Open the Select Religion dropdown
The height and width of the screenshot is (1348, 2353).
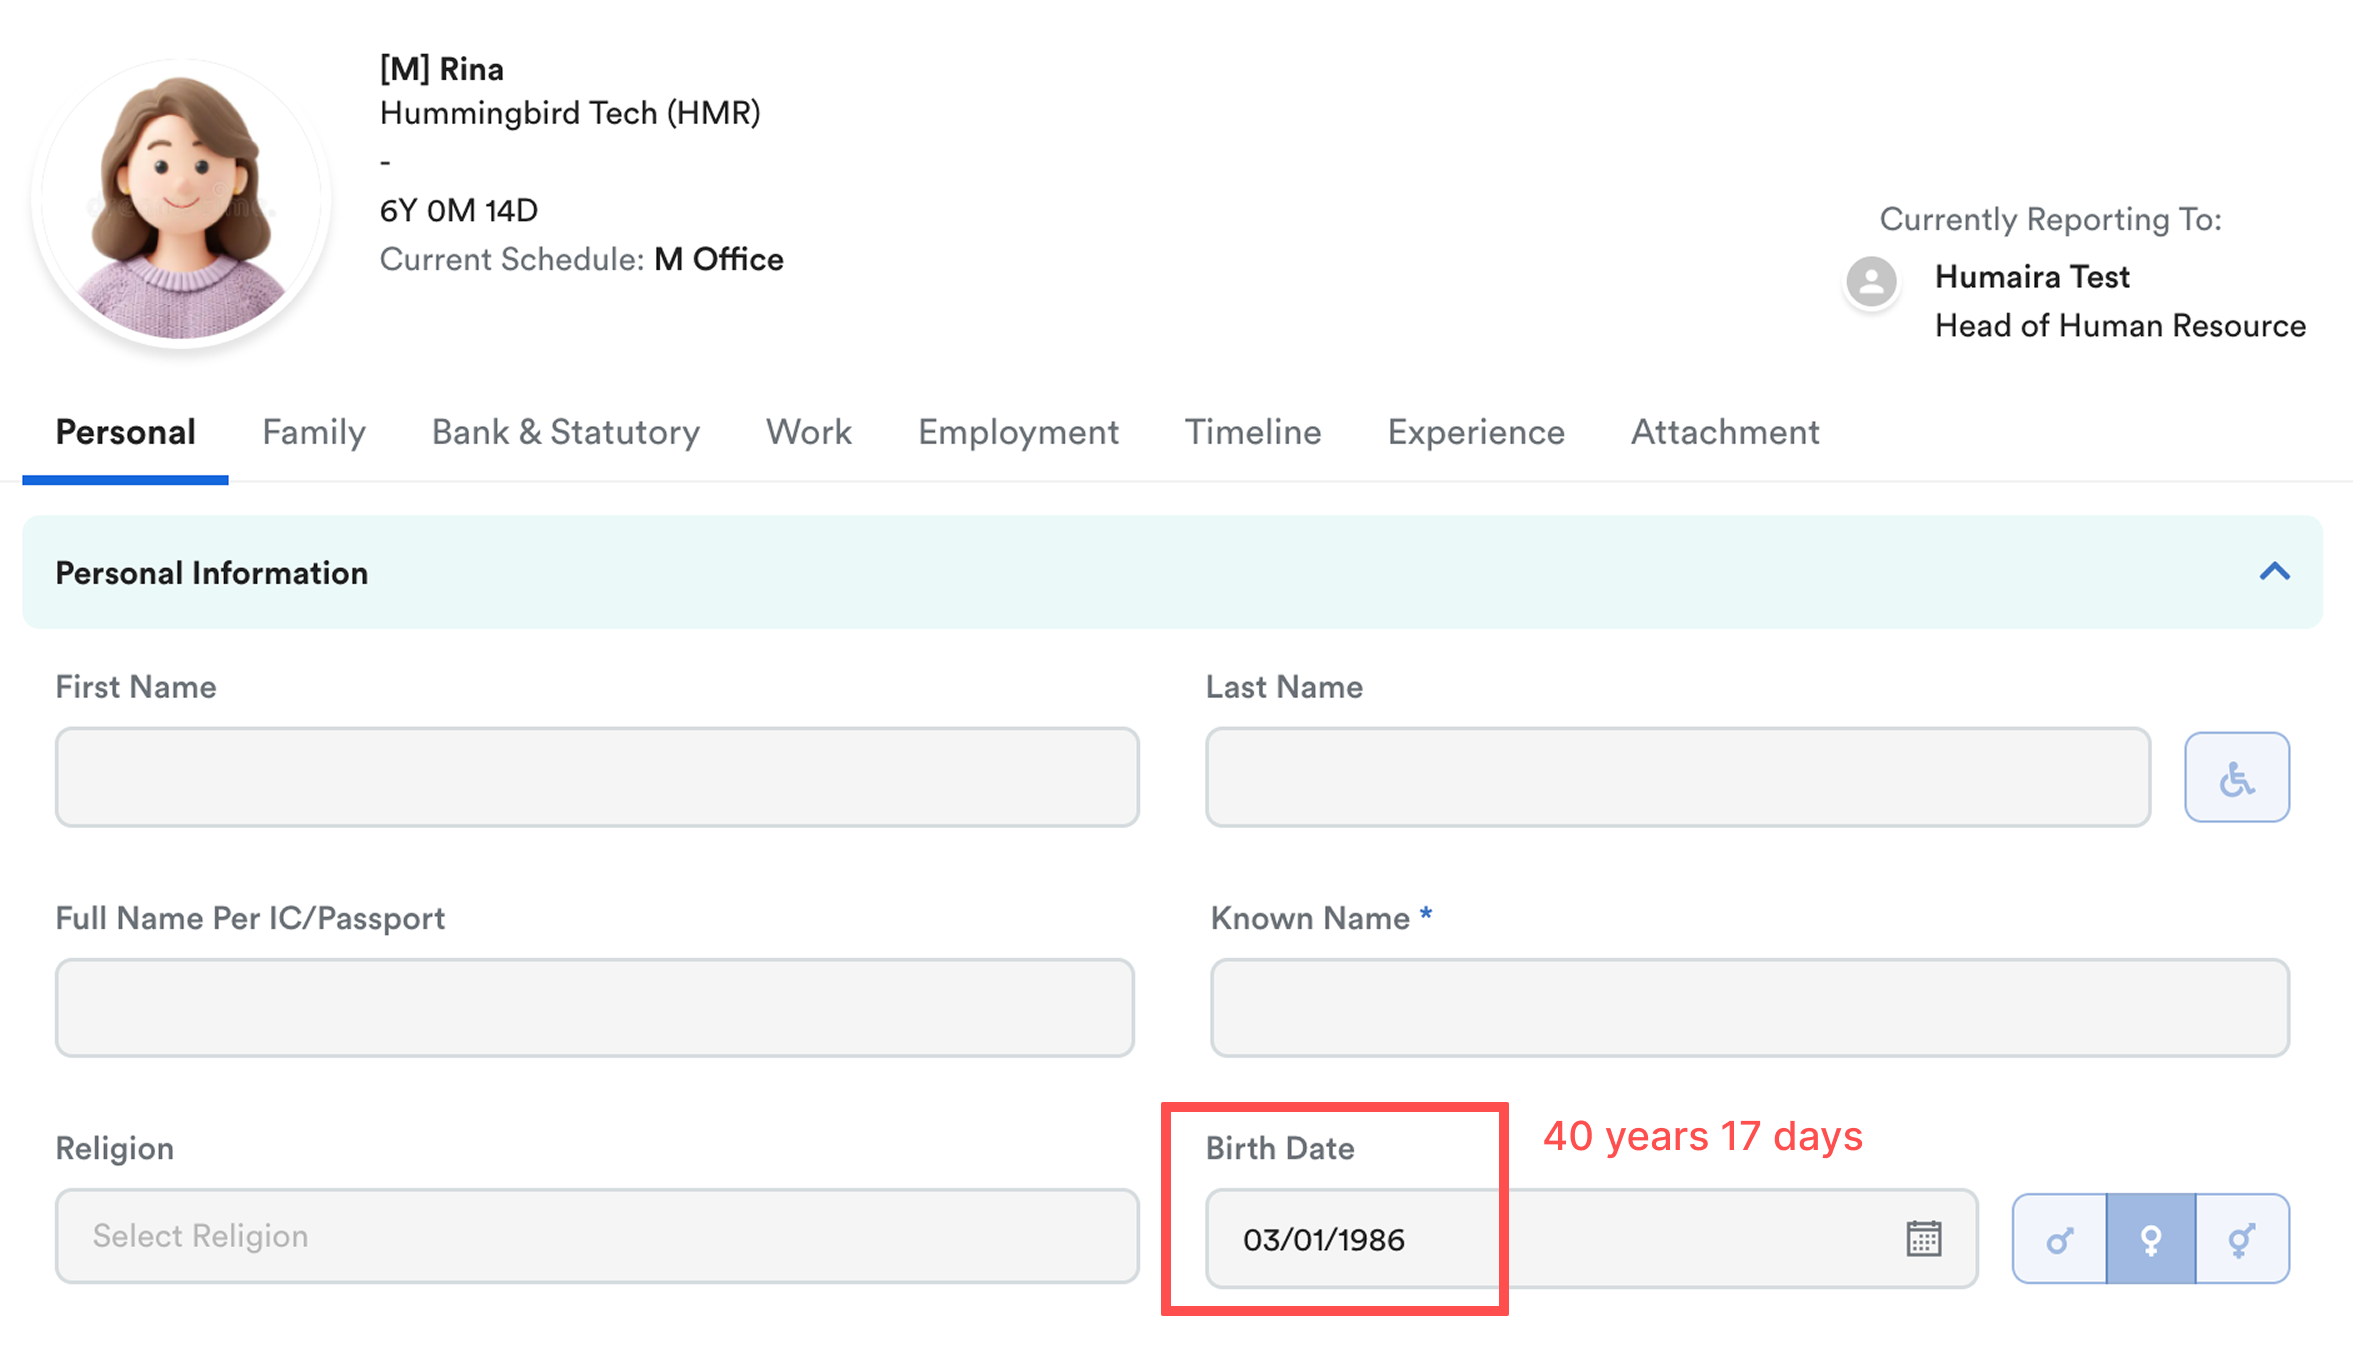(x=596, y=1236)
